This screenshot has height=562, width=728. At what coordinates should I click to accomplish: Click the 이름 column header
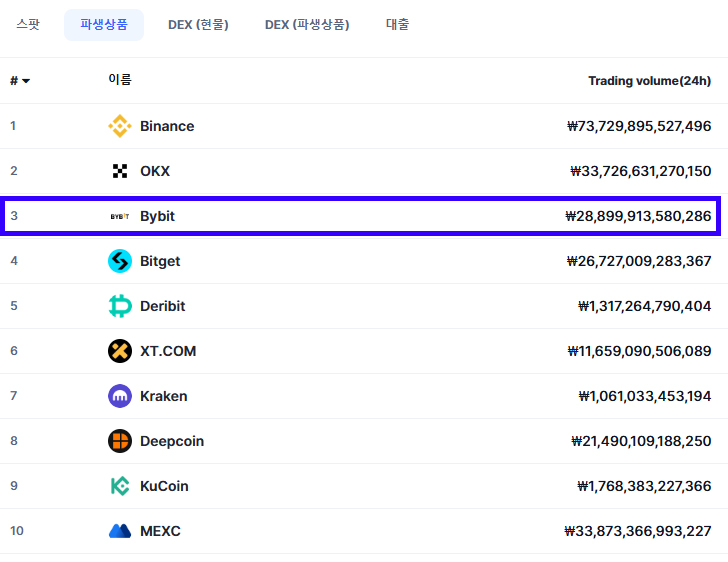coord(120,79)
